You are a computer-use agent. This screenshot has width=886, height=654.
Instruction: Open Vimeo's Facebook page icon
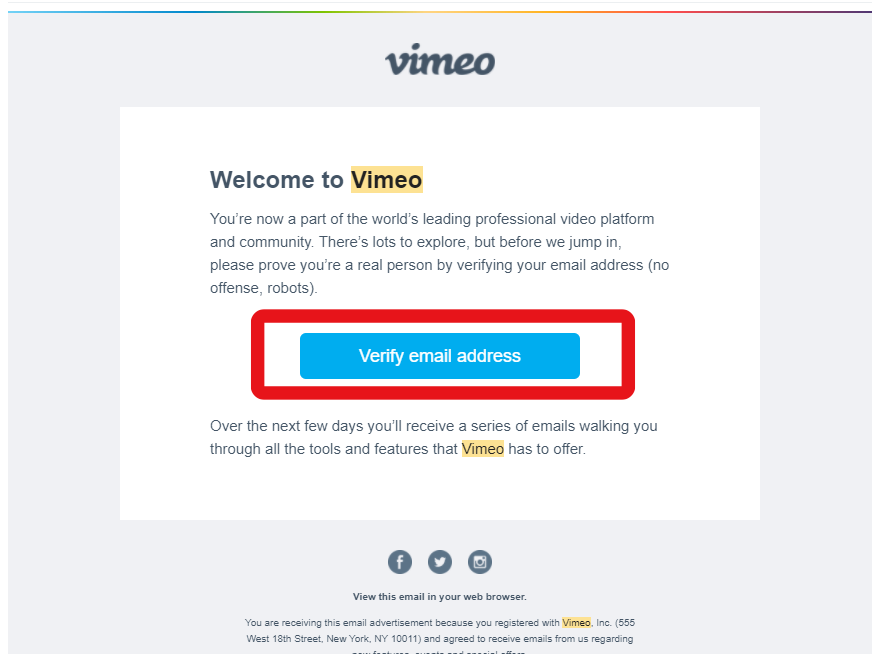pos(399,562)
